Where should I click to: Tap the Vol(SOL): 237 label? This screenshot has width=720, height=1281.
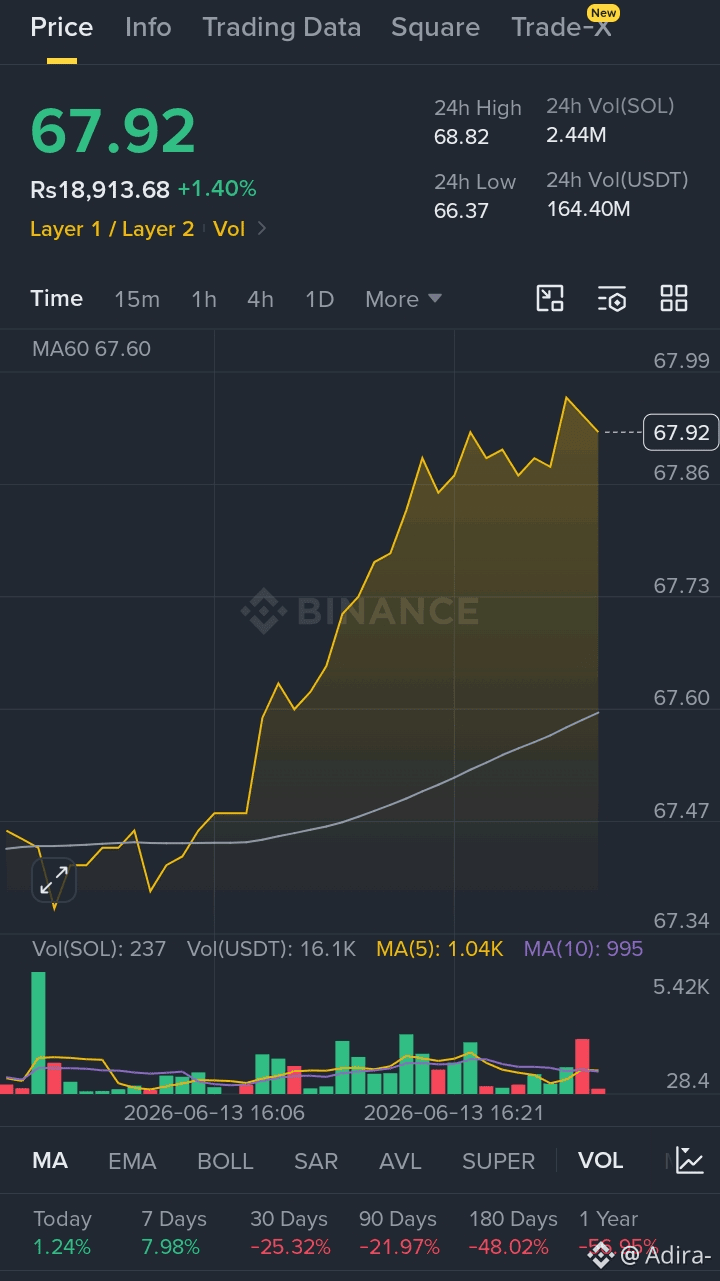point(99,948)
